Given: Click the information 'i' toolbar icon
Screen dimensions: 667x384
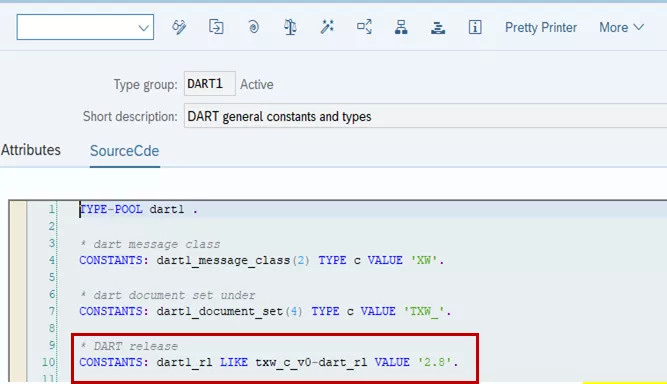Looking at the screenshot, I should point(475,27).
